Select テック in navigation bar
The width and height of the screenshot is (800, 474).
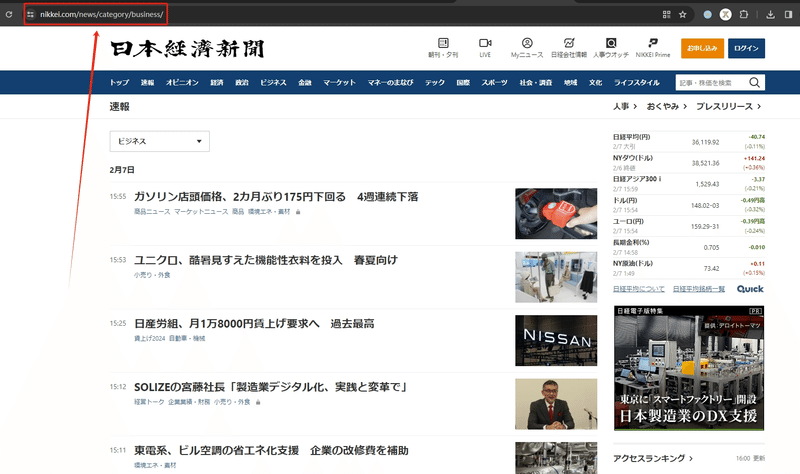[x=435, y=82]
